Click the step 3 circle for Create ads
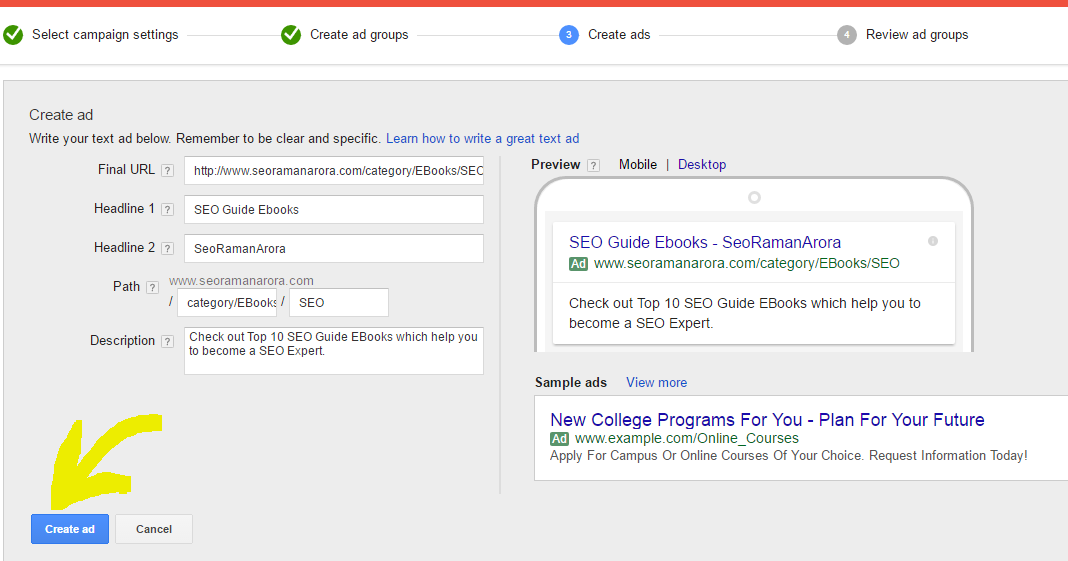This screenshot has height=561, width=1068. click(x=569, y=35)
